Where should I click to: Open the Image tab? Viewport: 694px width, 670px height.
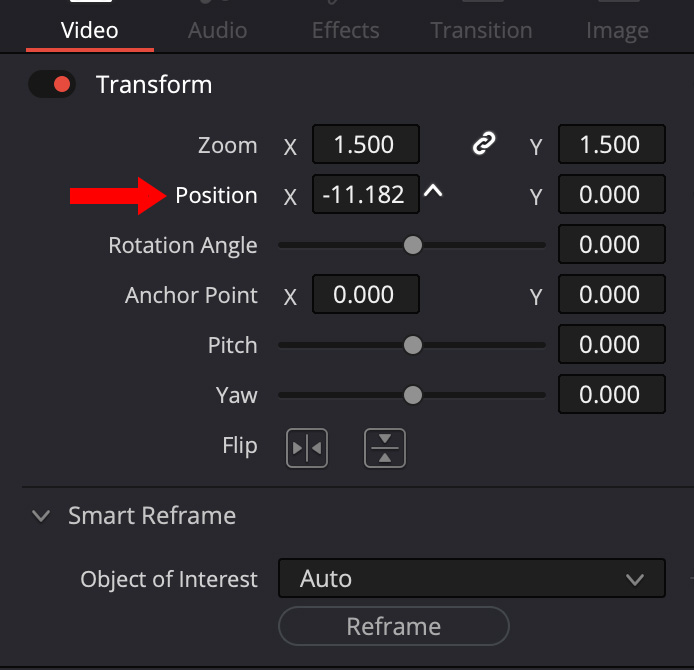click(617, 31)
